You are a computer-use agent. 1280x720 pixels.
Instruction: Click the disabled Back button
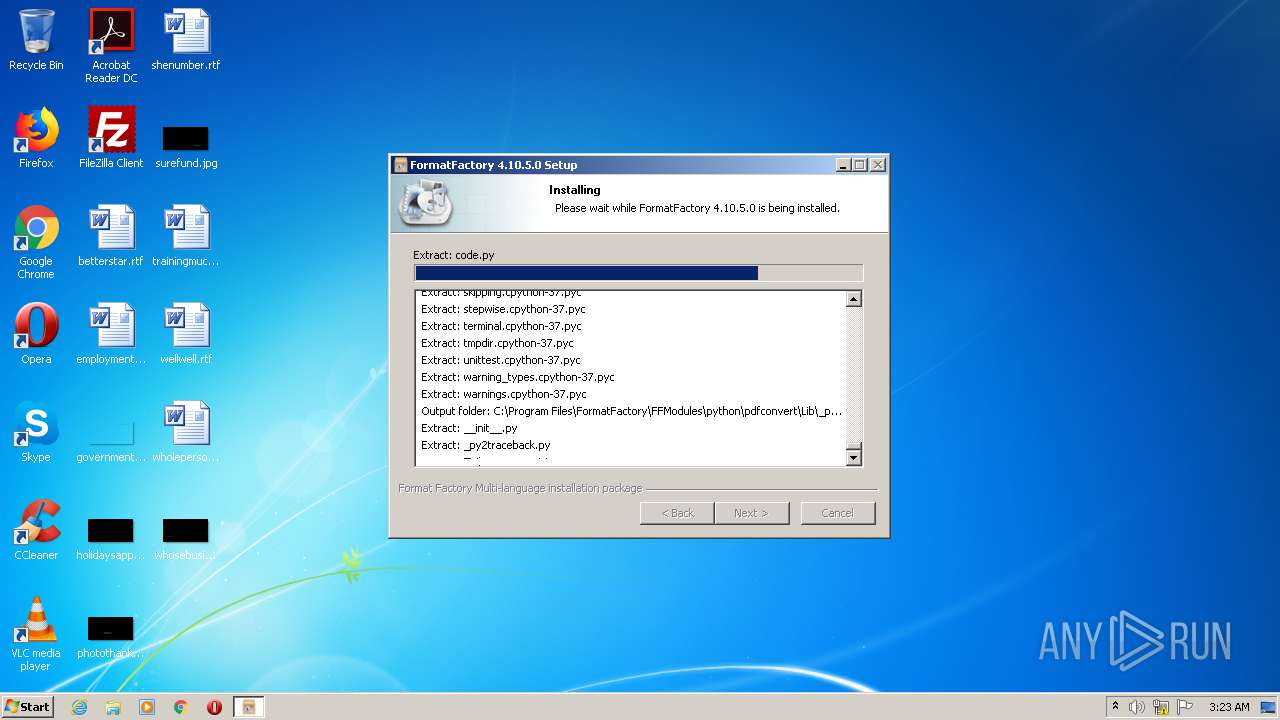(677, 513)
